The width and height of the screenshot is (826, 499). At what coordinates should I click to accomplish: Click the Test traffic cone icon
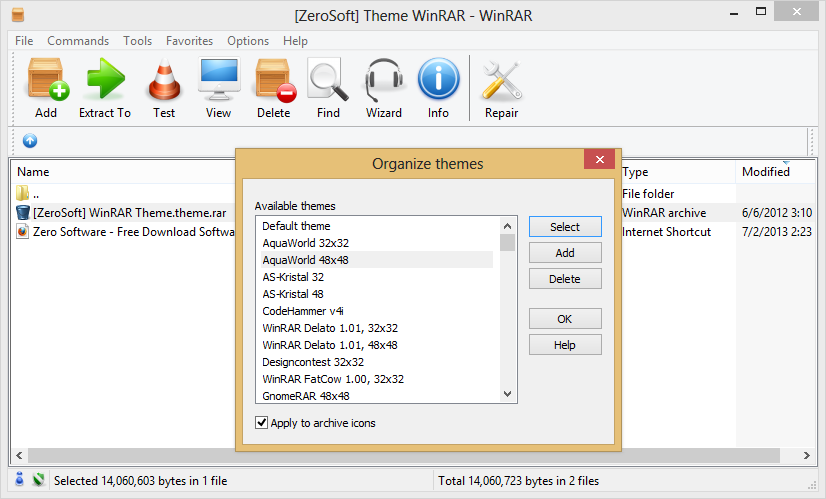tap(165, 79)
